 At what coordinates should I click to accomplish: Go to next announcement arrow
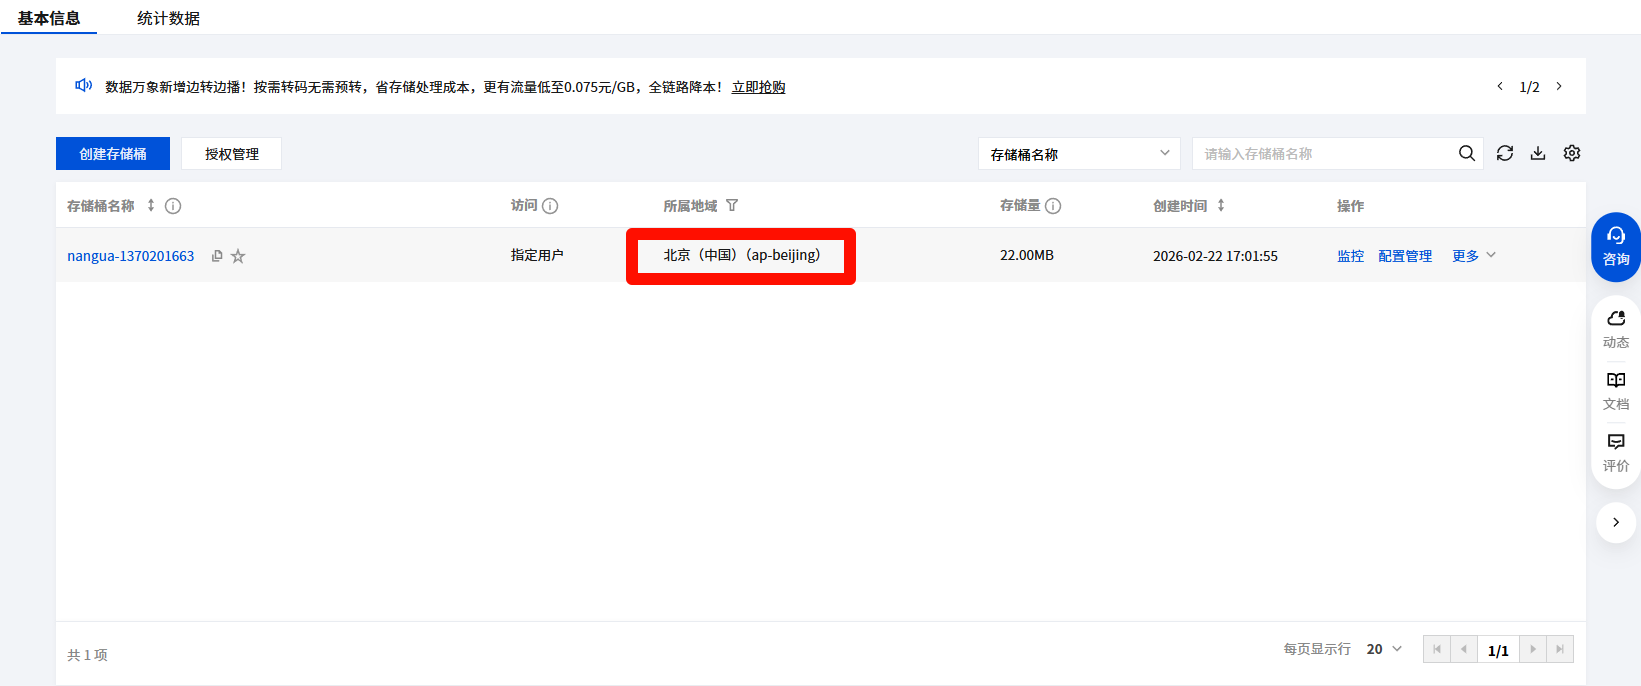pos(1558,87)
